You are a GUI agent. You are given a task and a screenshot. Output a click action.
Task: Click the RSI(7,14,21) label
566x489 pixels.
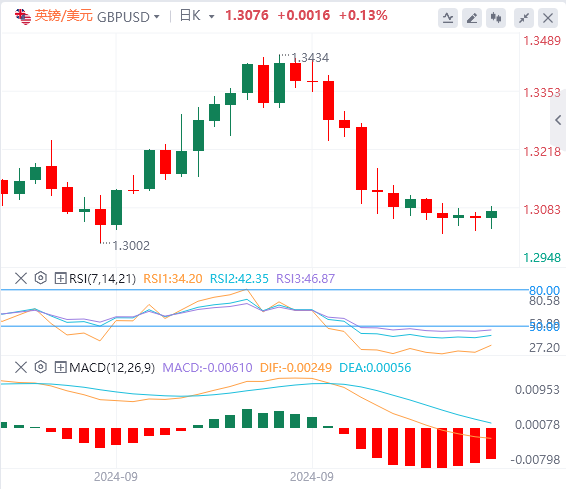(x=103, y=279)
